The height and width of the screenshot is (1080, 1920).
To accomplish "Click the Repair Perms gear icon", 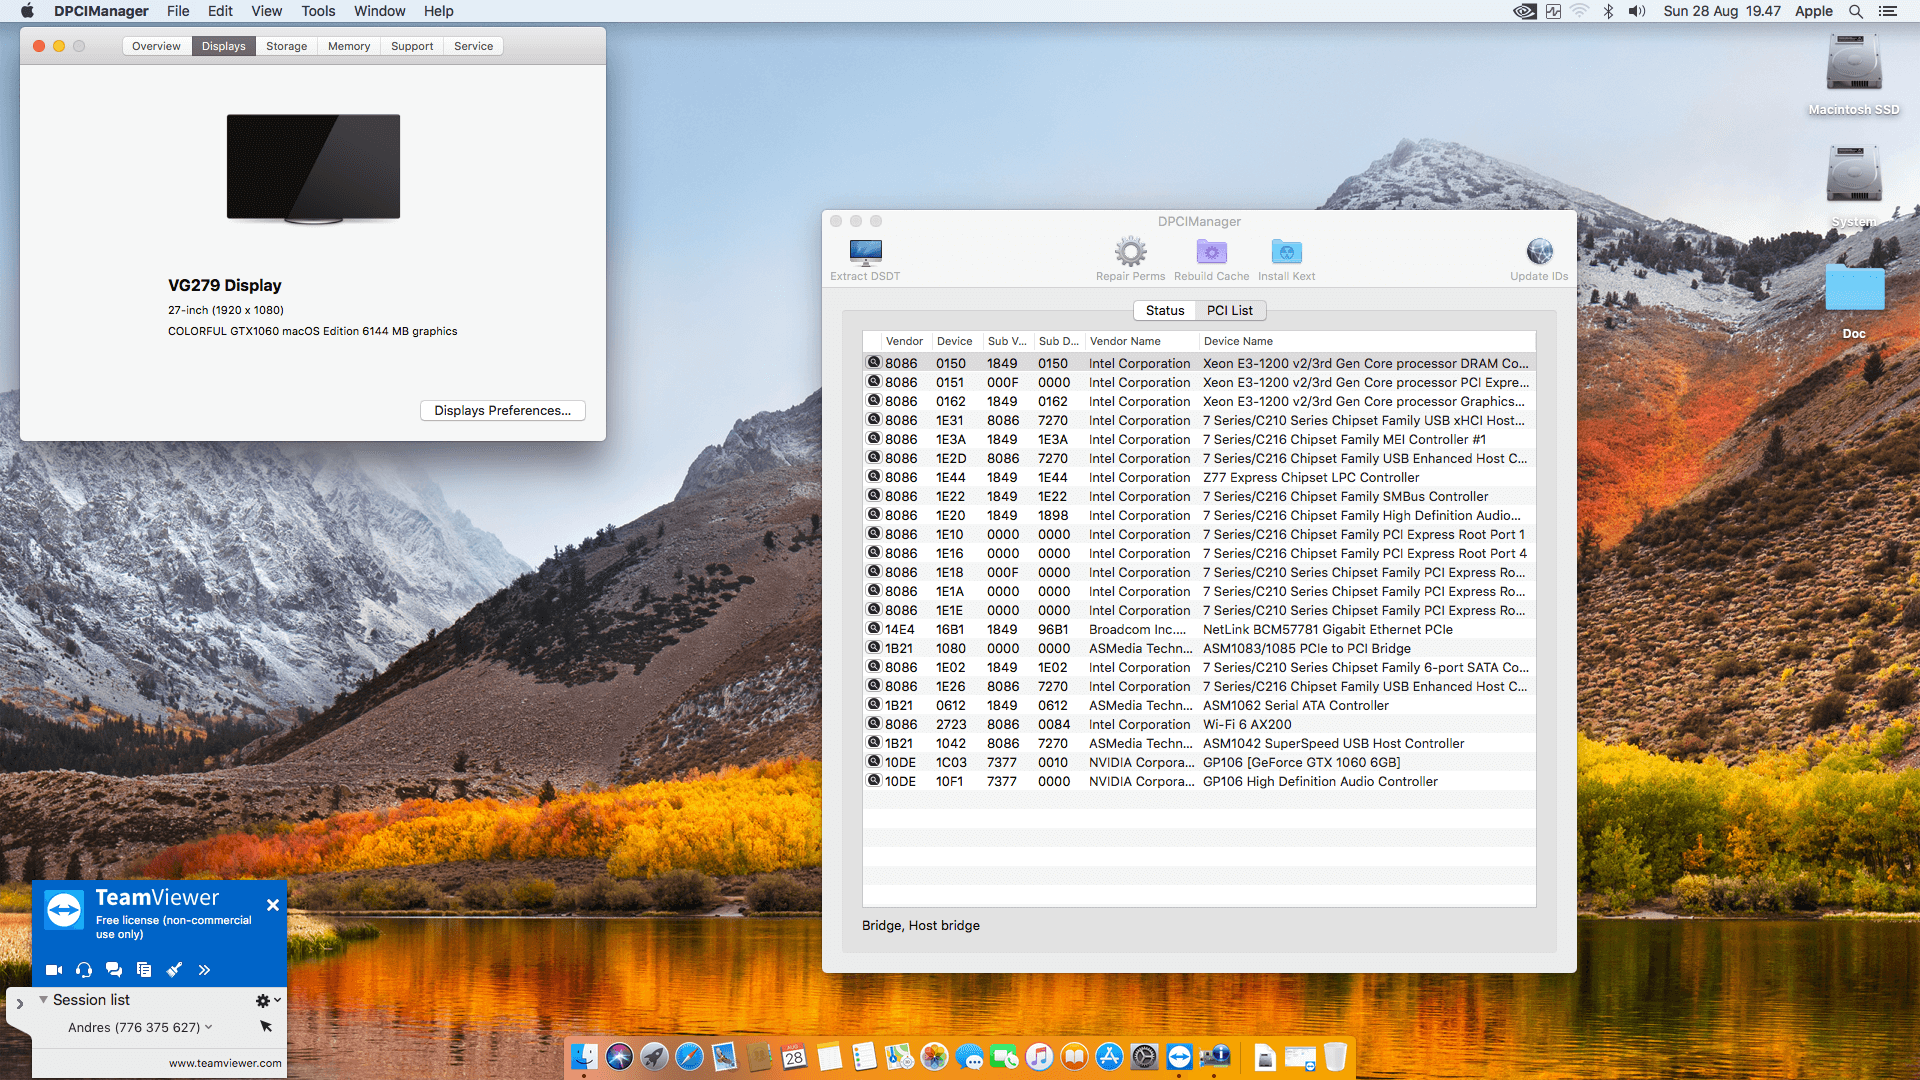I will coord(1130,252).
